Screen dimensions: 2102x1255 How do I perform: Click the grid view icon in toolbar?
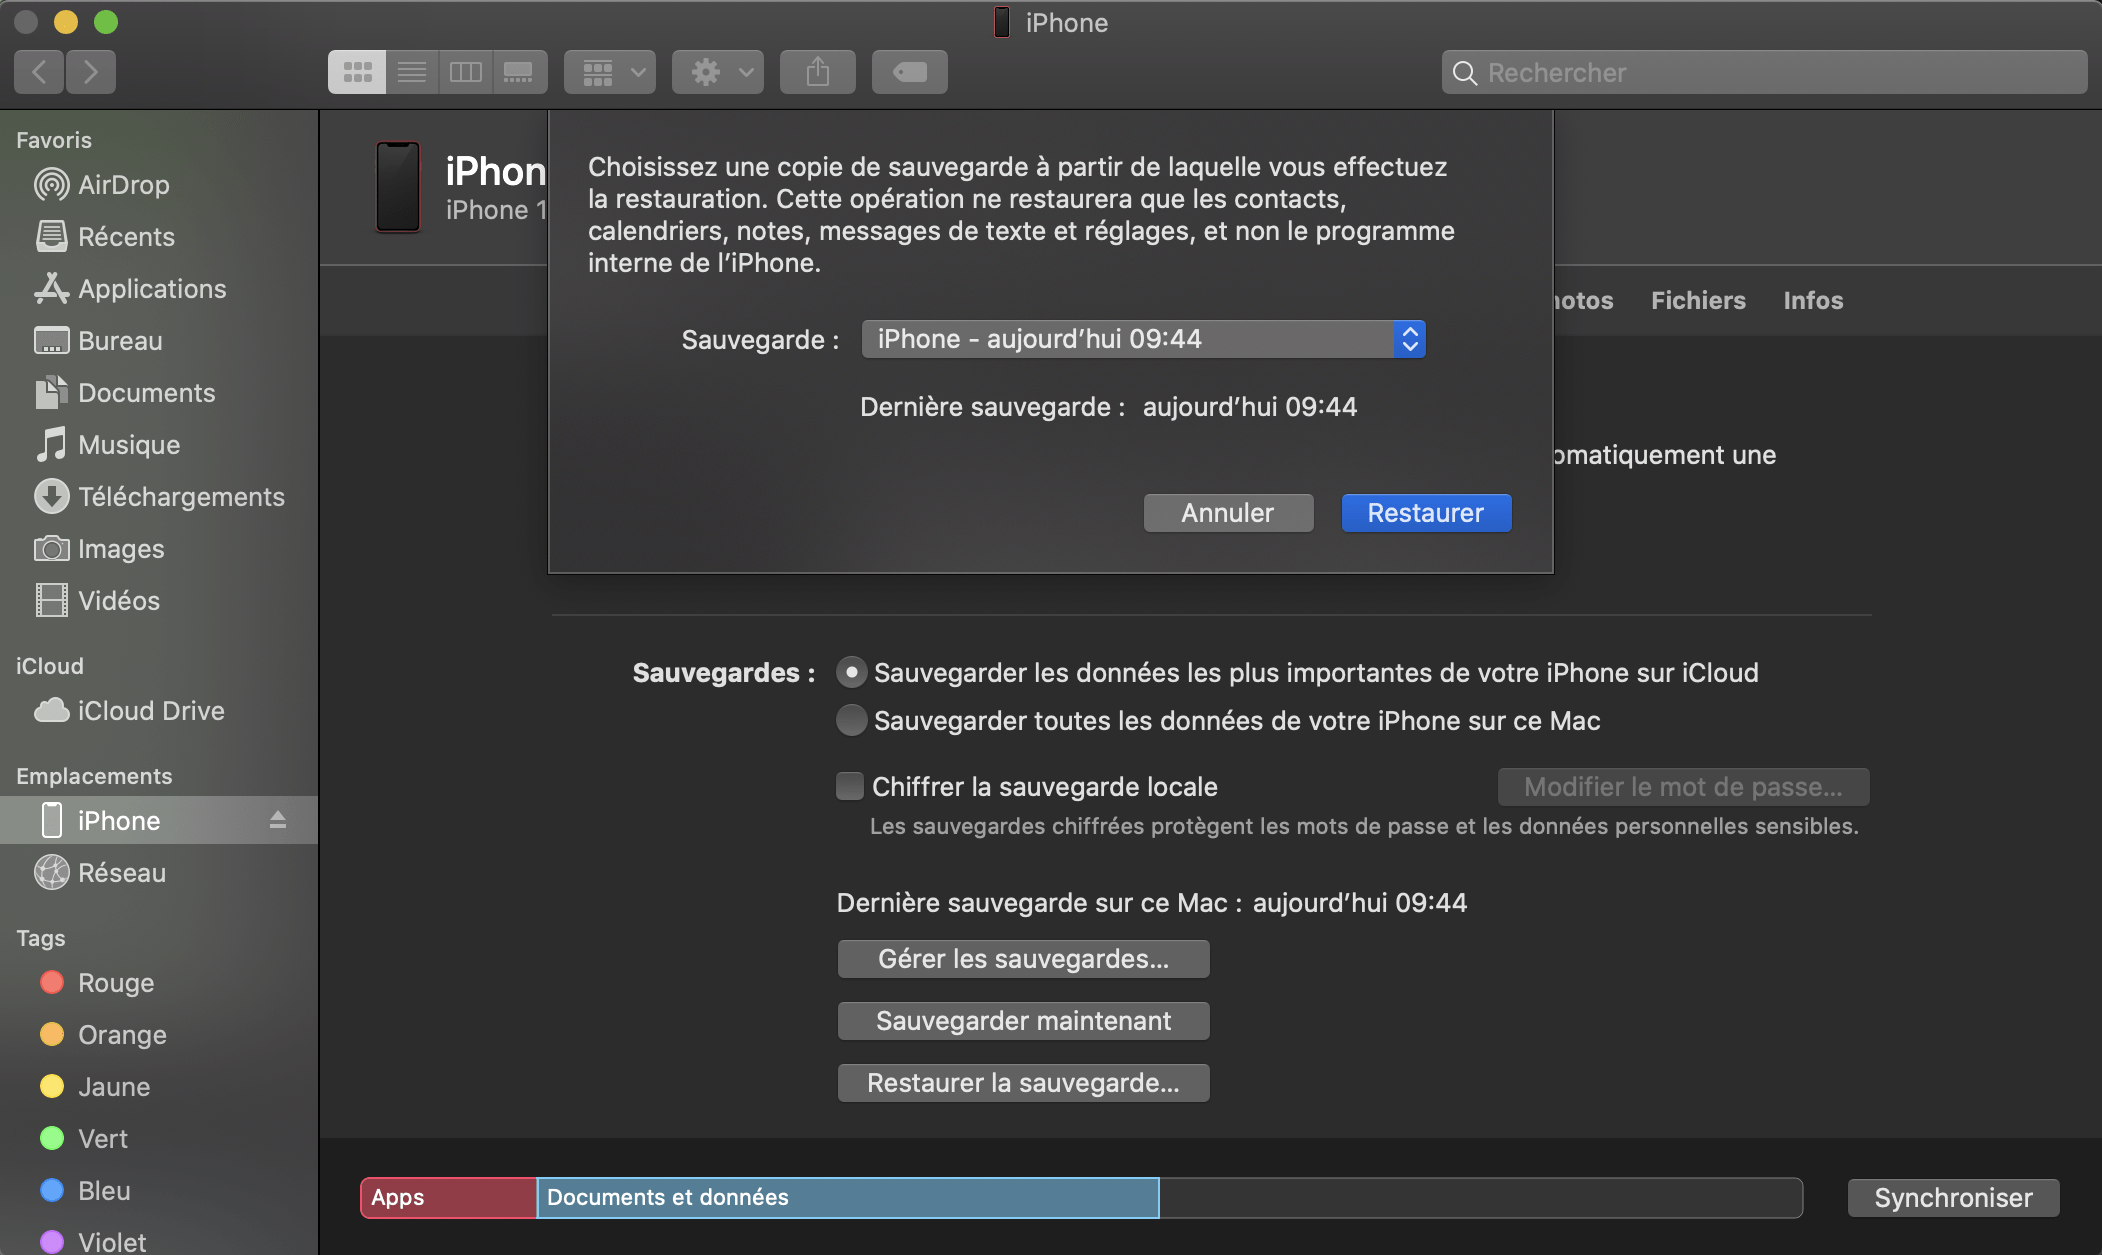(357, 70)
